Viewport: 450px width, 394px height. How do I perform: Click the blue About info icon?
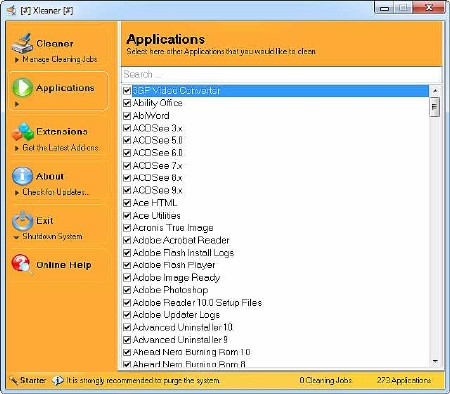pyautogui.click(x=22, y=176)
